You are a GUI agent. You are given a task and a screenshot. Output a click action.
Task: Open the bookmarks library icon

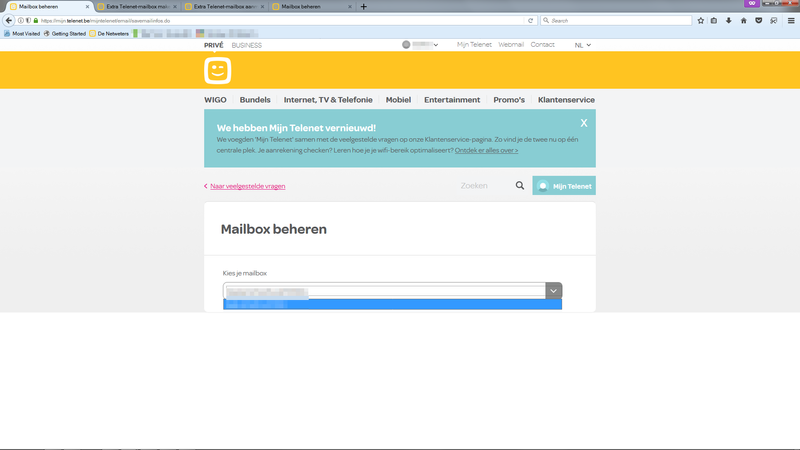714,21
